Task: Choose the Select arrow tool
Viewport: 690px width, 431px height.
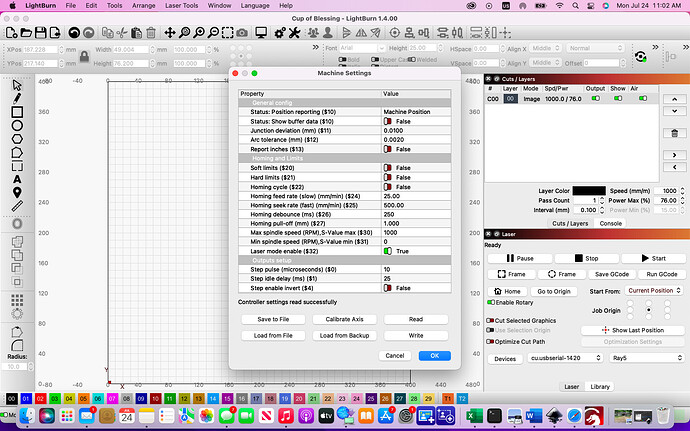Action: coord(17,85)
